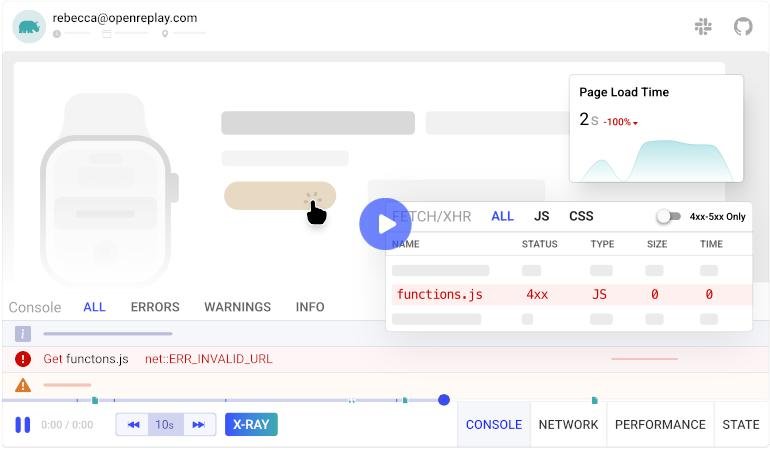Switch to the CONSOLE tab
This screenshot has height=450, width=770.
click(x=494, y=425)
